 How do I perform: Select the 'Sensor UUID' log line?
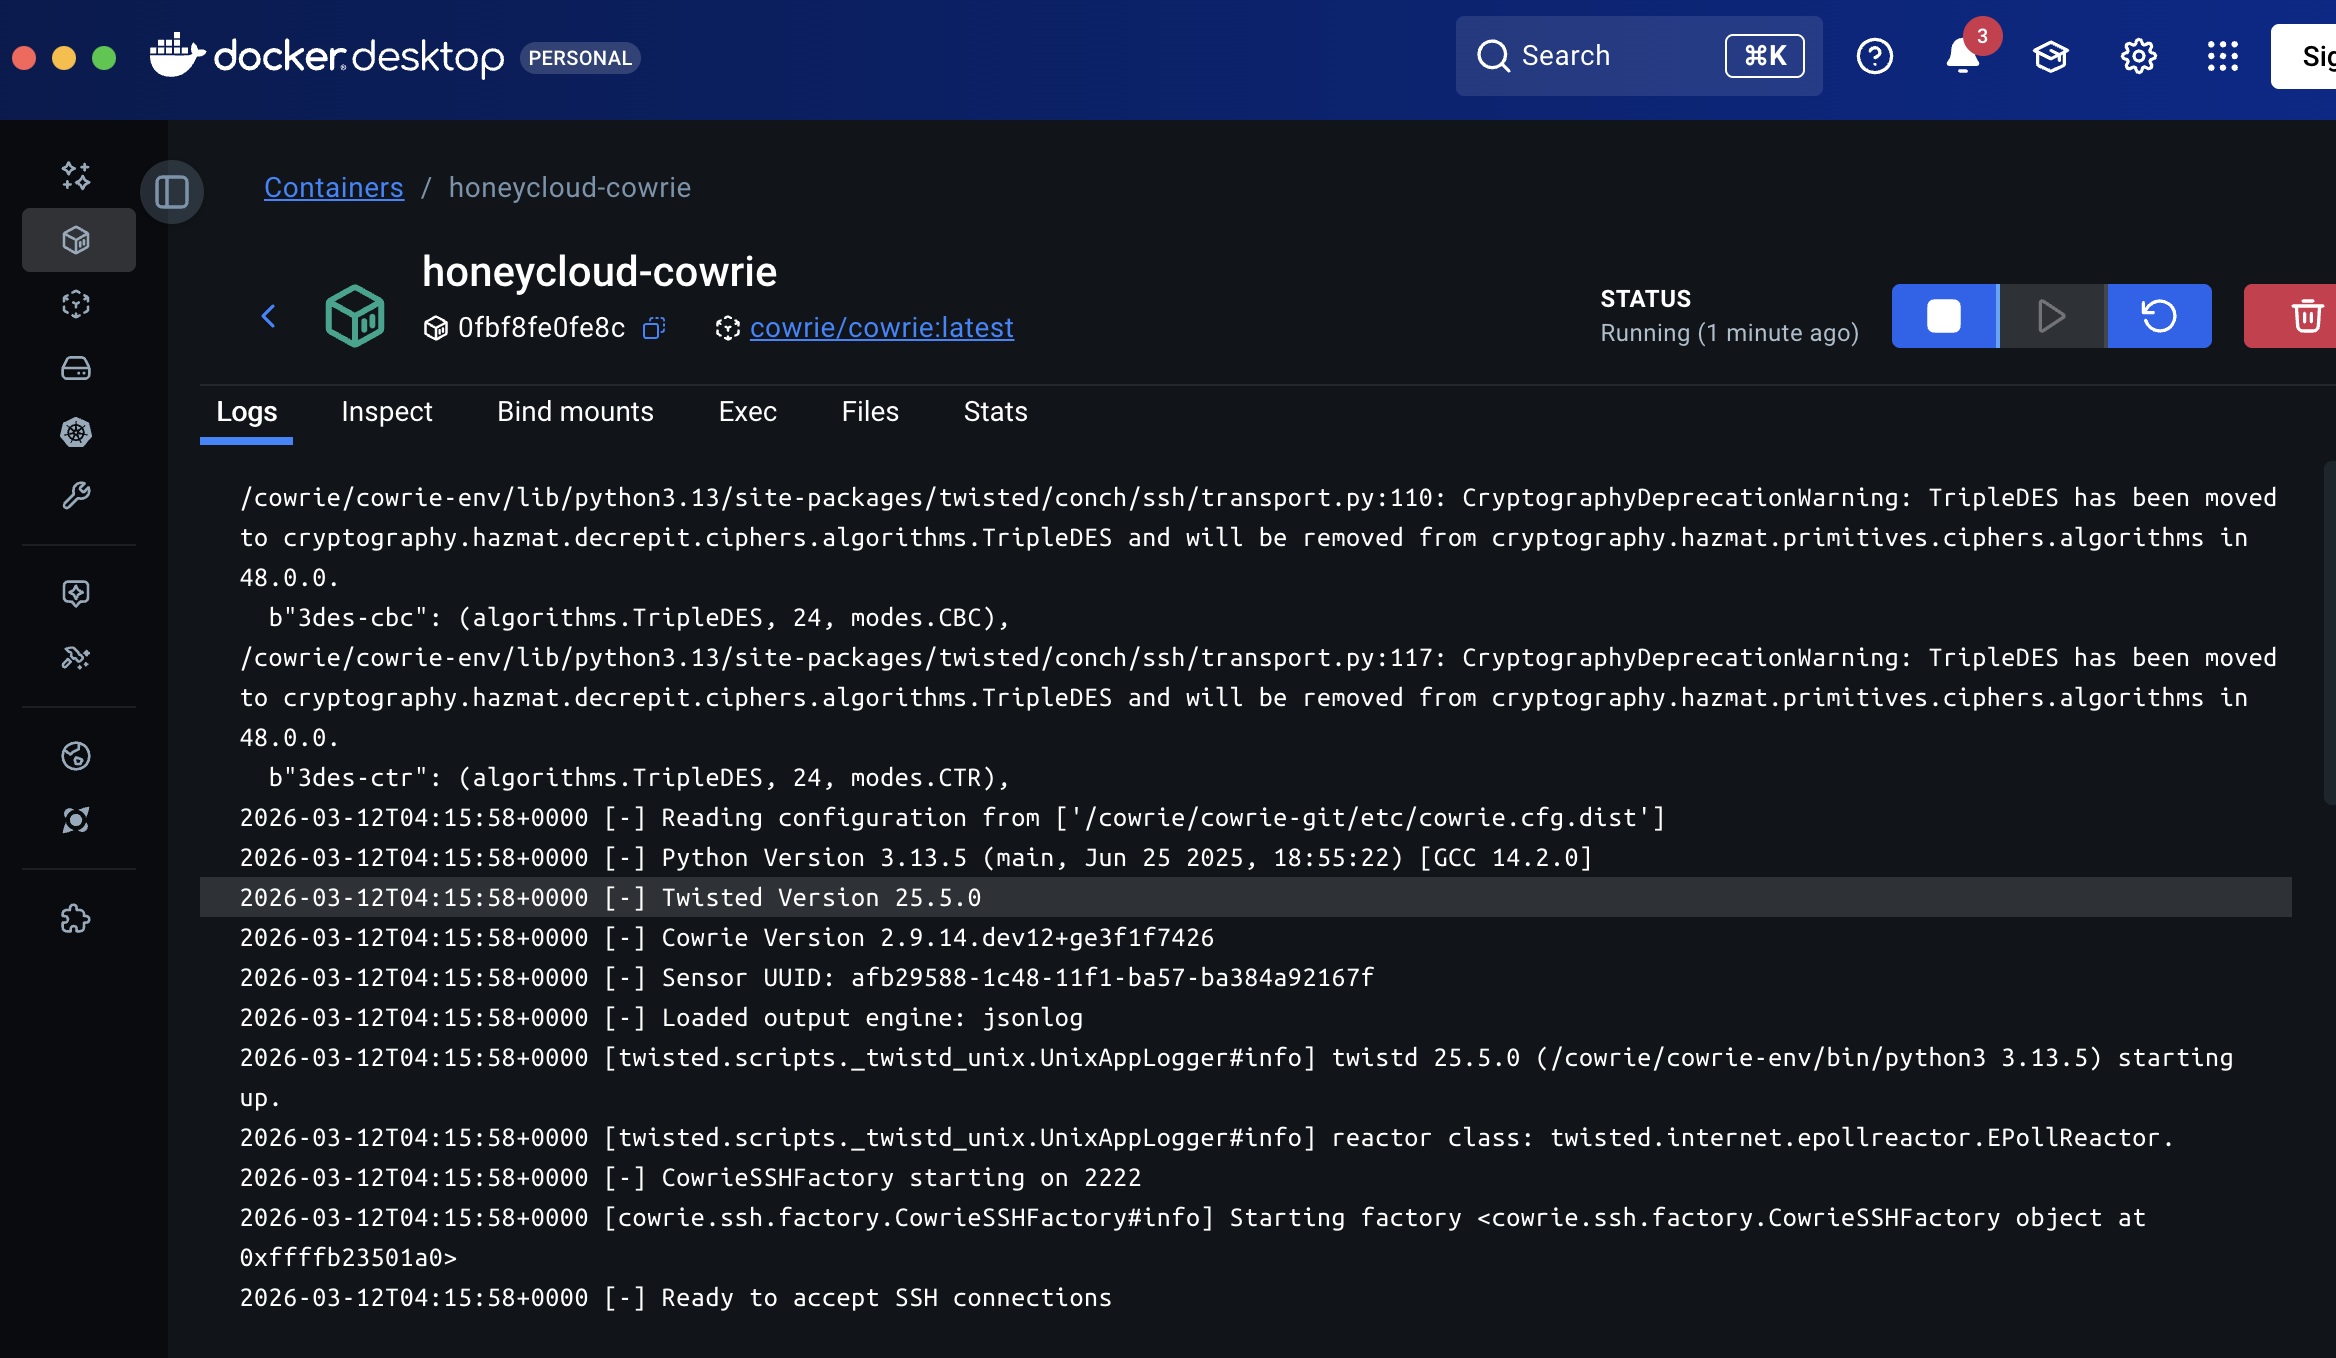[x=1246, y=977]
